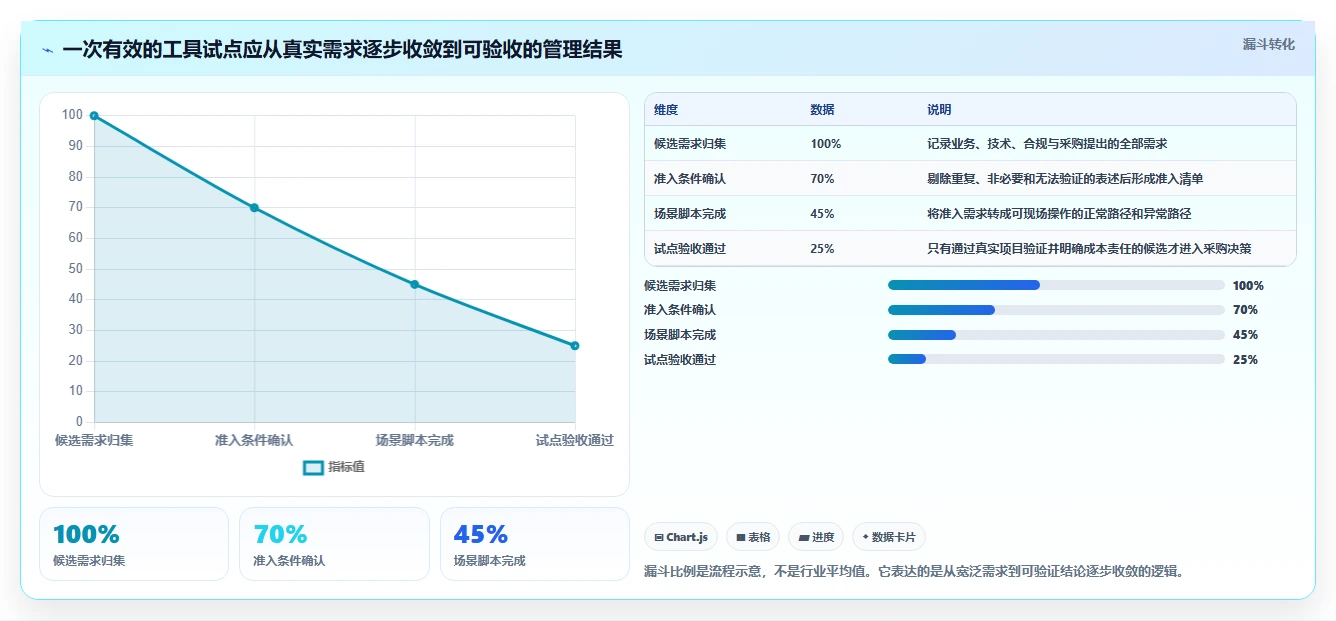The image size is (1336, 621).
Task: Click the 100% value in the table
Action: [x=826, y=144]
